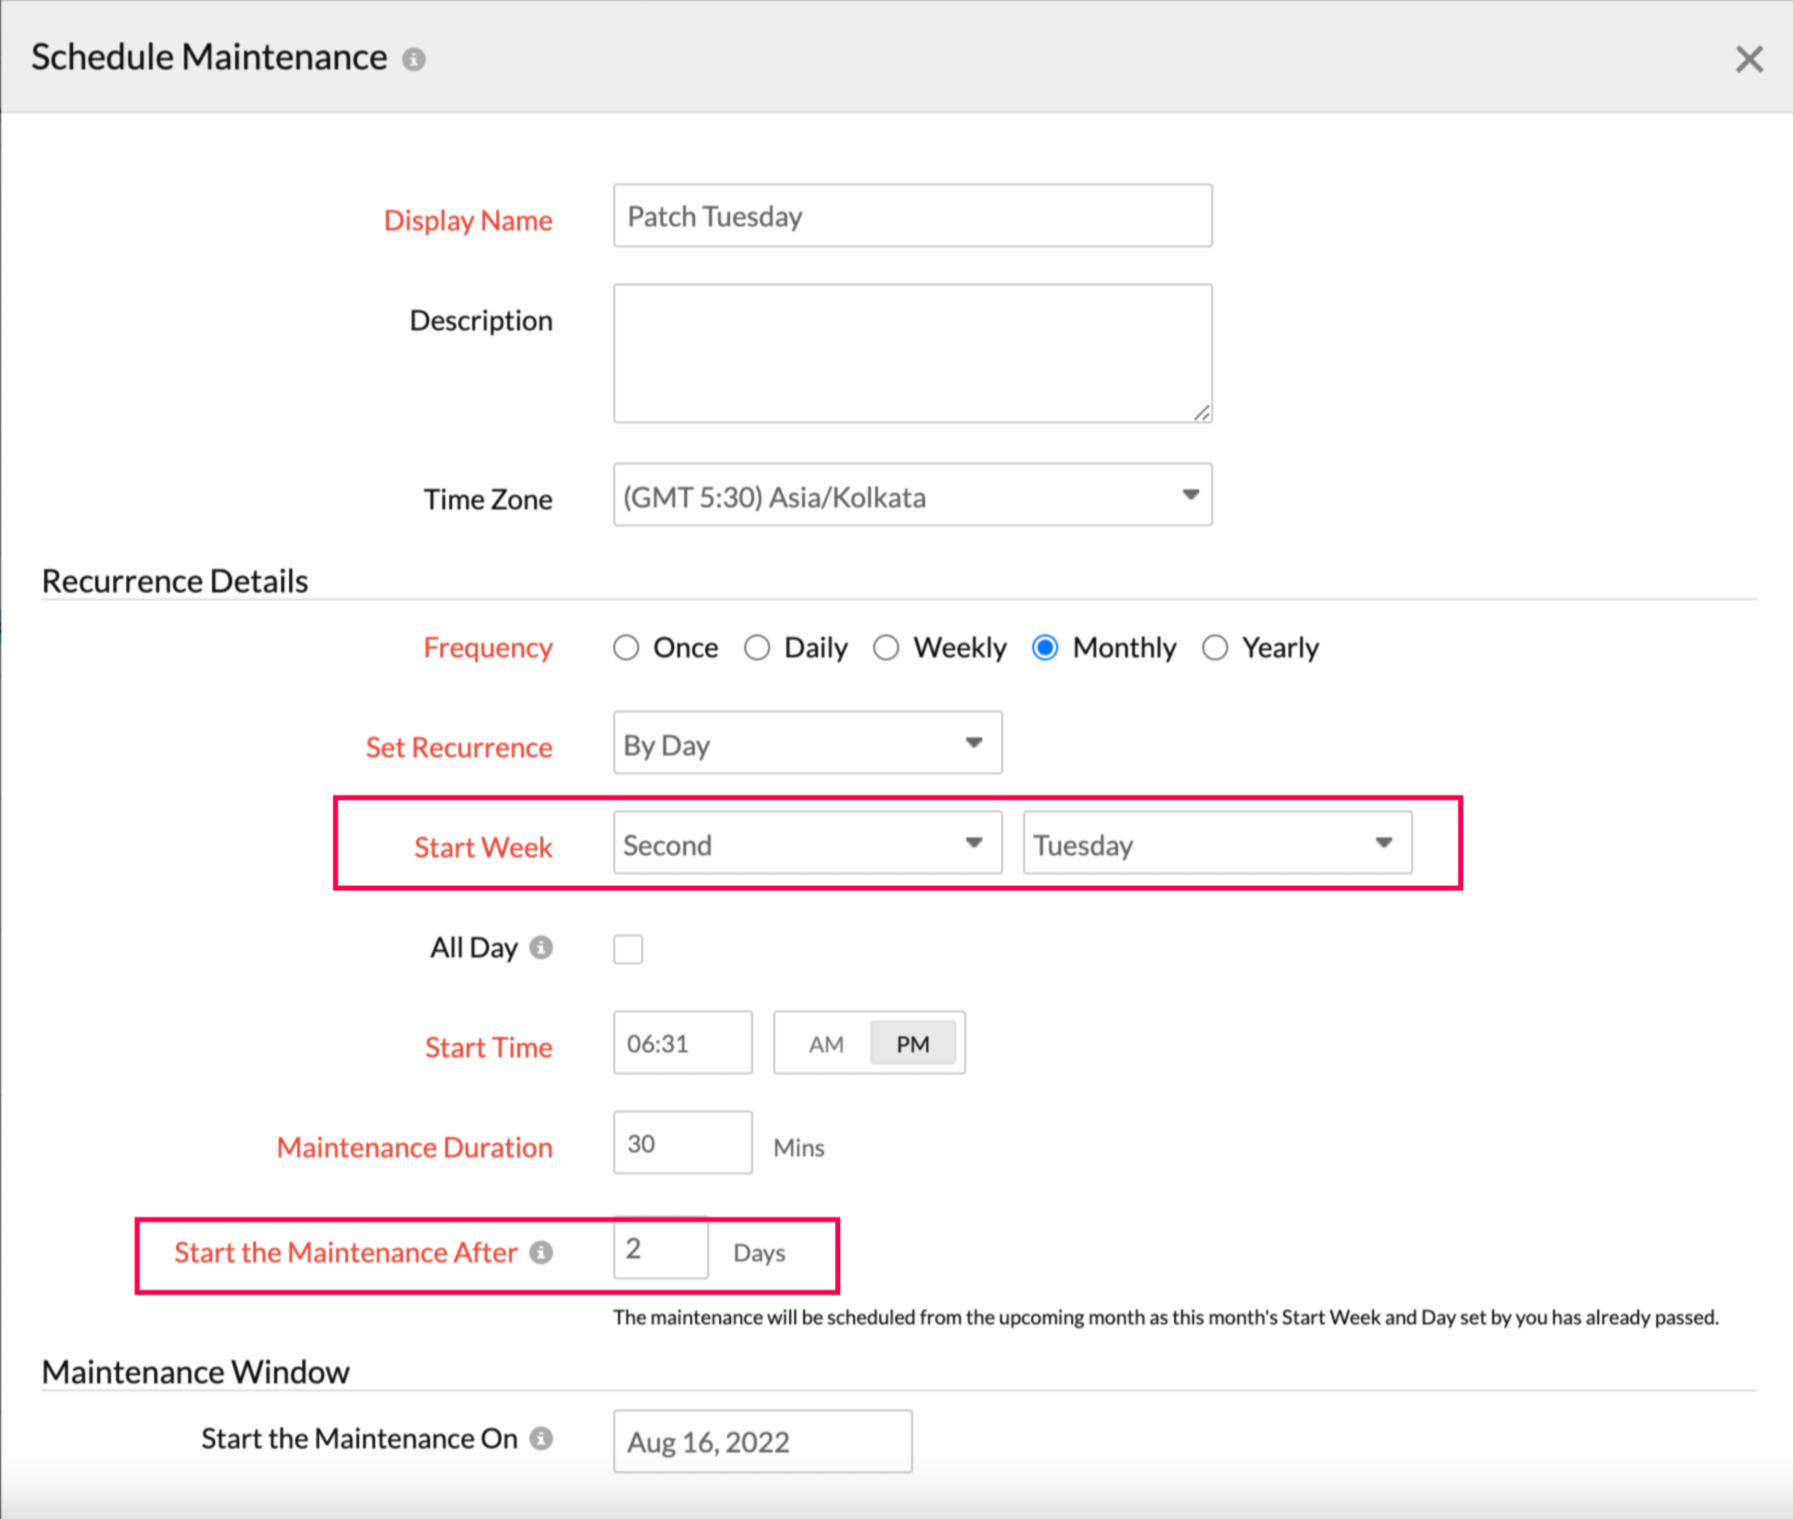This screenshot has width=1793, height=1519.
Task: Click the All Day field label
Action: 474,948
